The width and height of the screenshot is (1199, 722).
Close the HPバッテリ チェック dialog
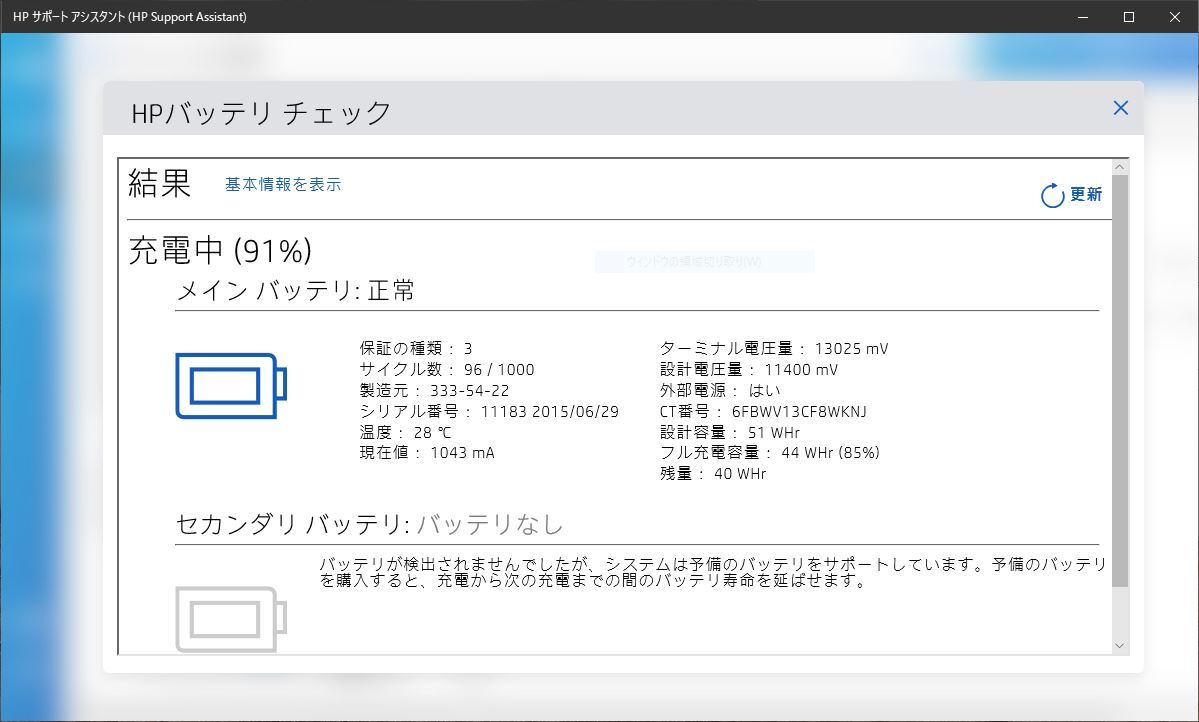1120,108
